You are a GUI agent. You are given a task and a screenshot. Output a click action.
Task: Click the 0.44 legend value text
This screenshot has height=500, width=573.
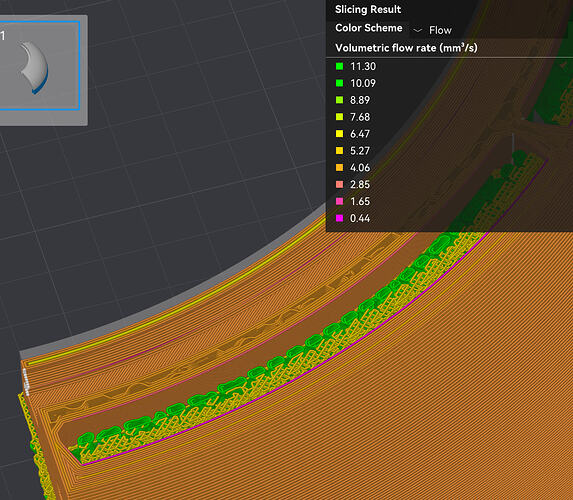[360, 218]
